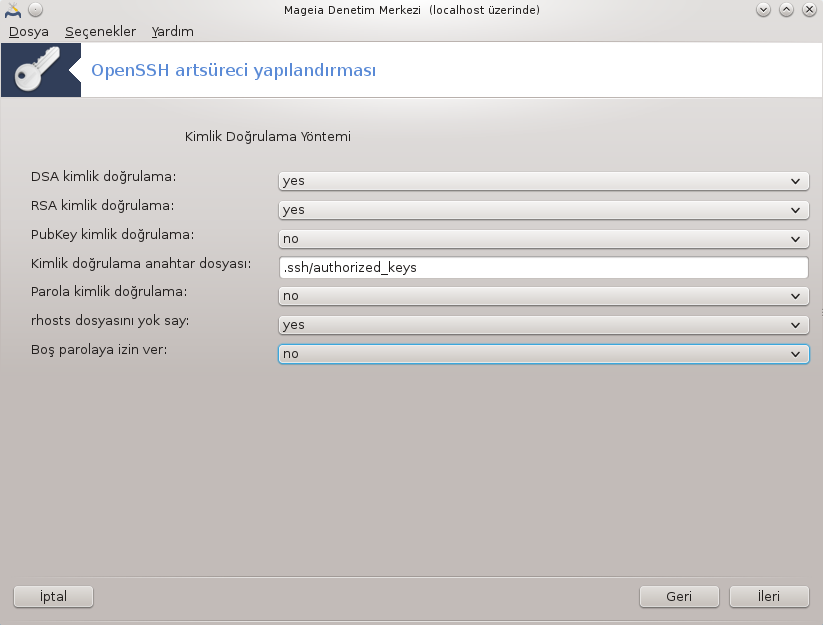
Task: Open the DSA kimlik doğrulama dropdown
Action: tap(543, 181)
